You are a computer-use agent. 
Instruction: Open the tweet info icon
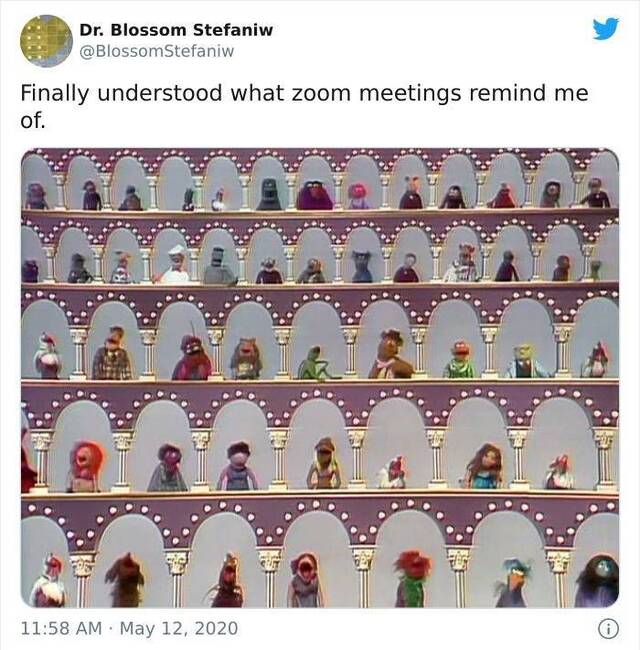tap(607, 629)
